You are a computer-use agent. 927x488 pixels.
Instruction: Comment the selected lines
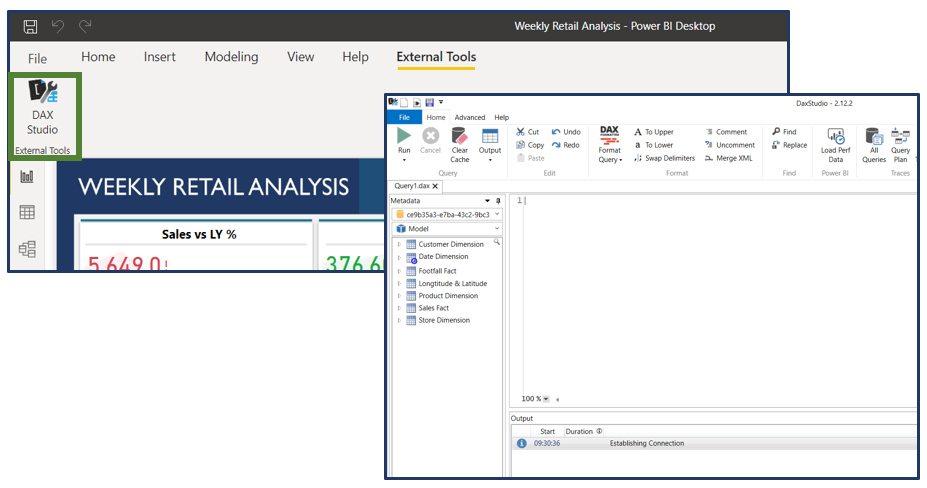tap(726, 132)
